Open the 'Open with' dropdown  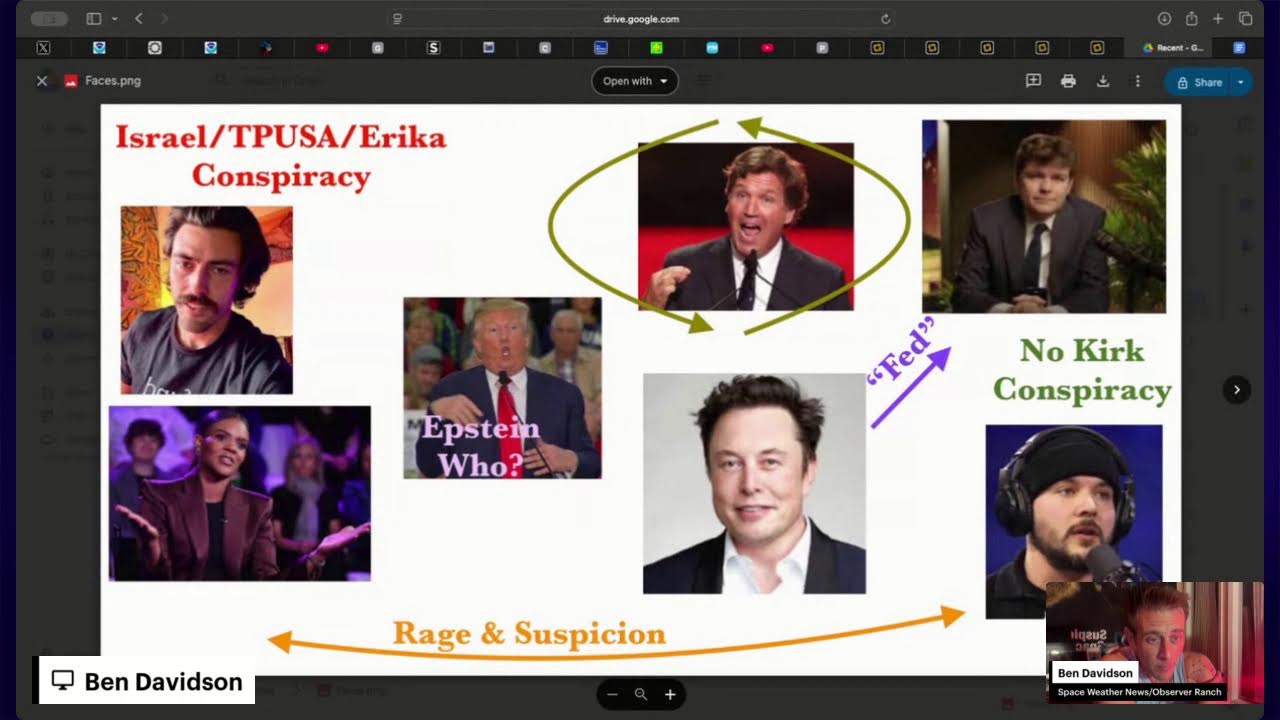point(635,81)
